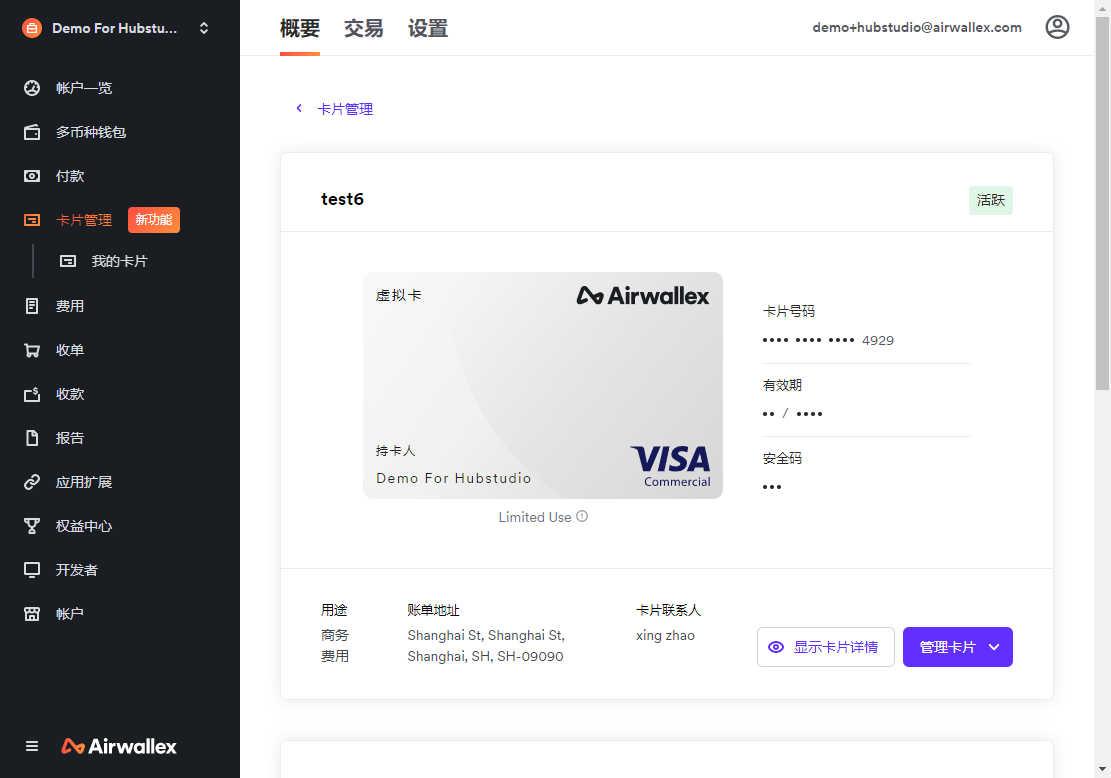This screenshot has width=1111, height=778.
Task: Click the 付款 payment icon
Action: [x=32, y=176]
